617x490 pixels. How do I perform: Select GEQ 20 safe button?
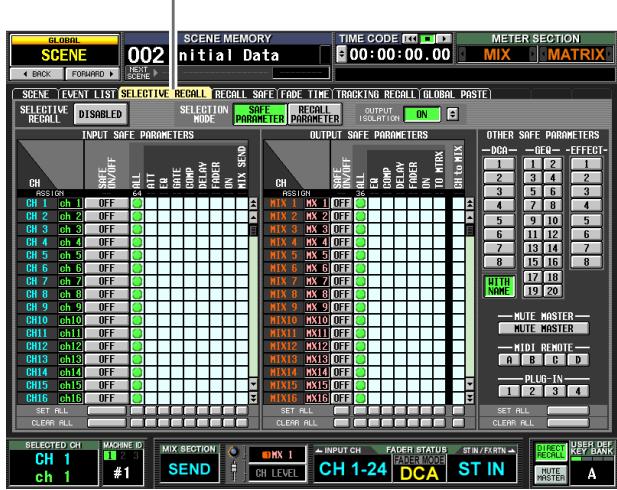552,291
